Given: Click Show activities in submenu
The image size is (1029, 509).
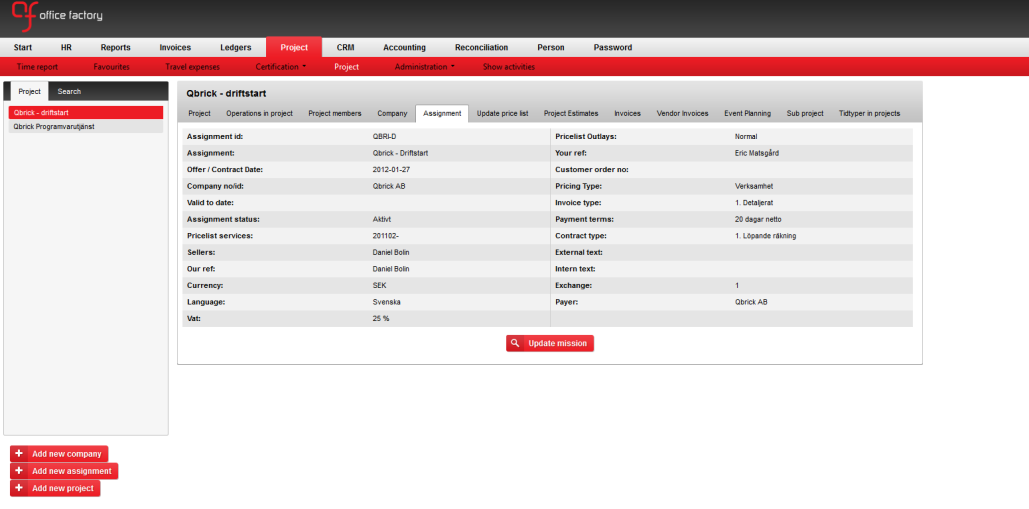Looking at the screenshot, I should point(509,67).
